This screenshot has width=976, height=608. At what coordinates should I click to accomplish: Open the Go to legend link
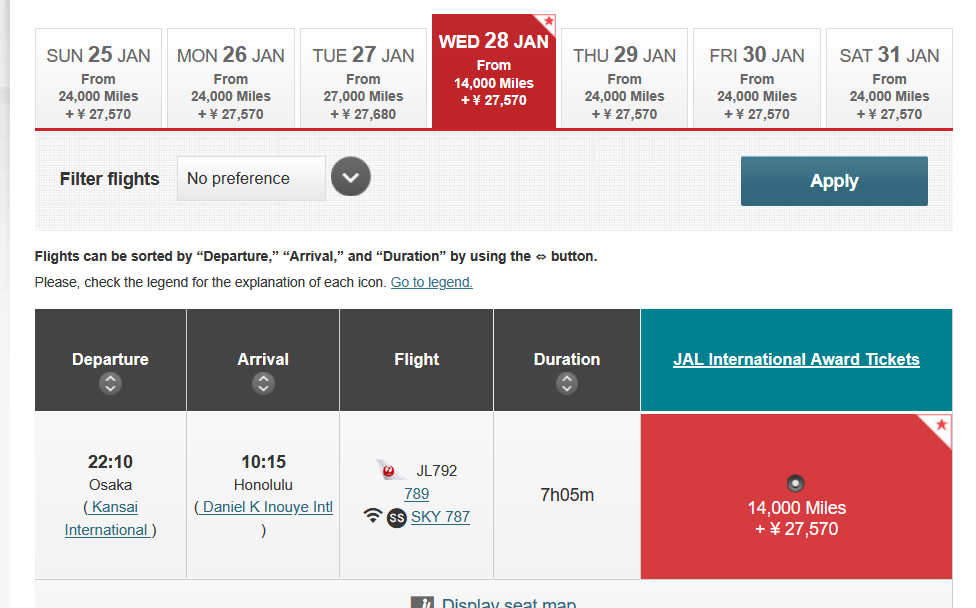[x=431, y=282]
